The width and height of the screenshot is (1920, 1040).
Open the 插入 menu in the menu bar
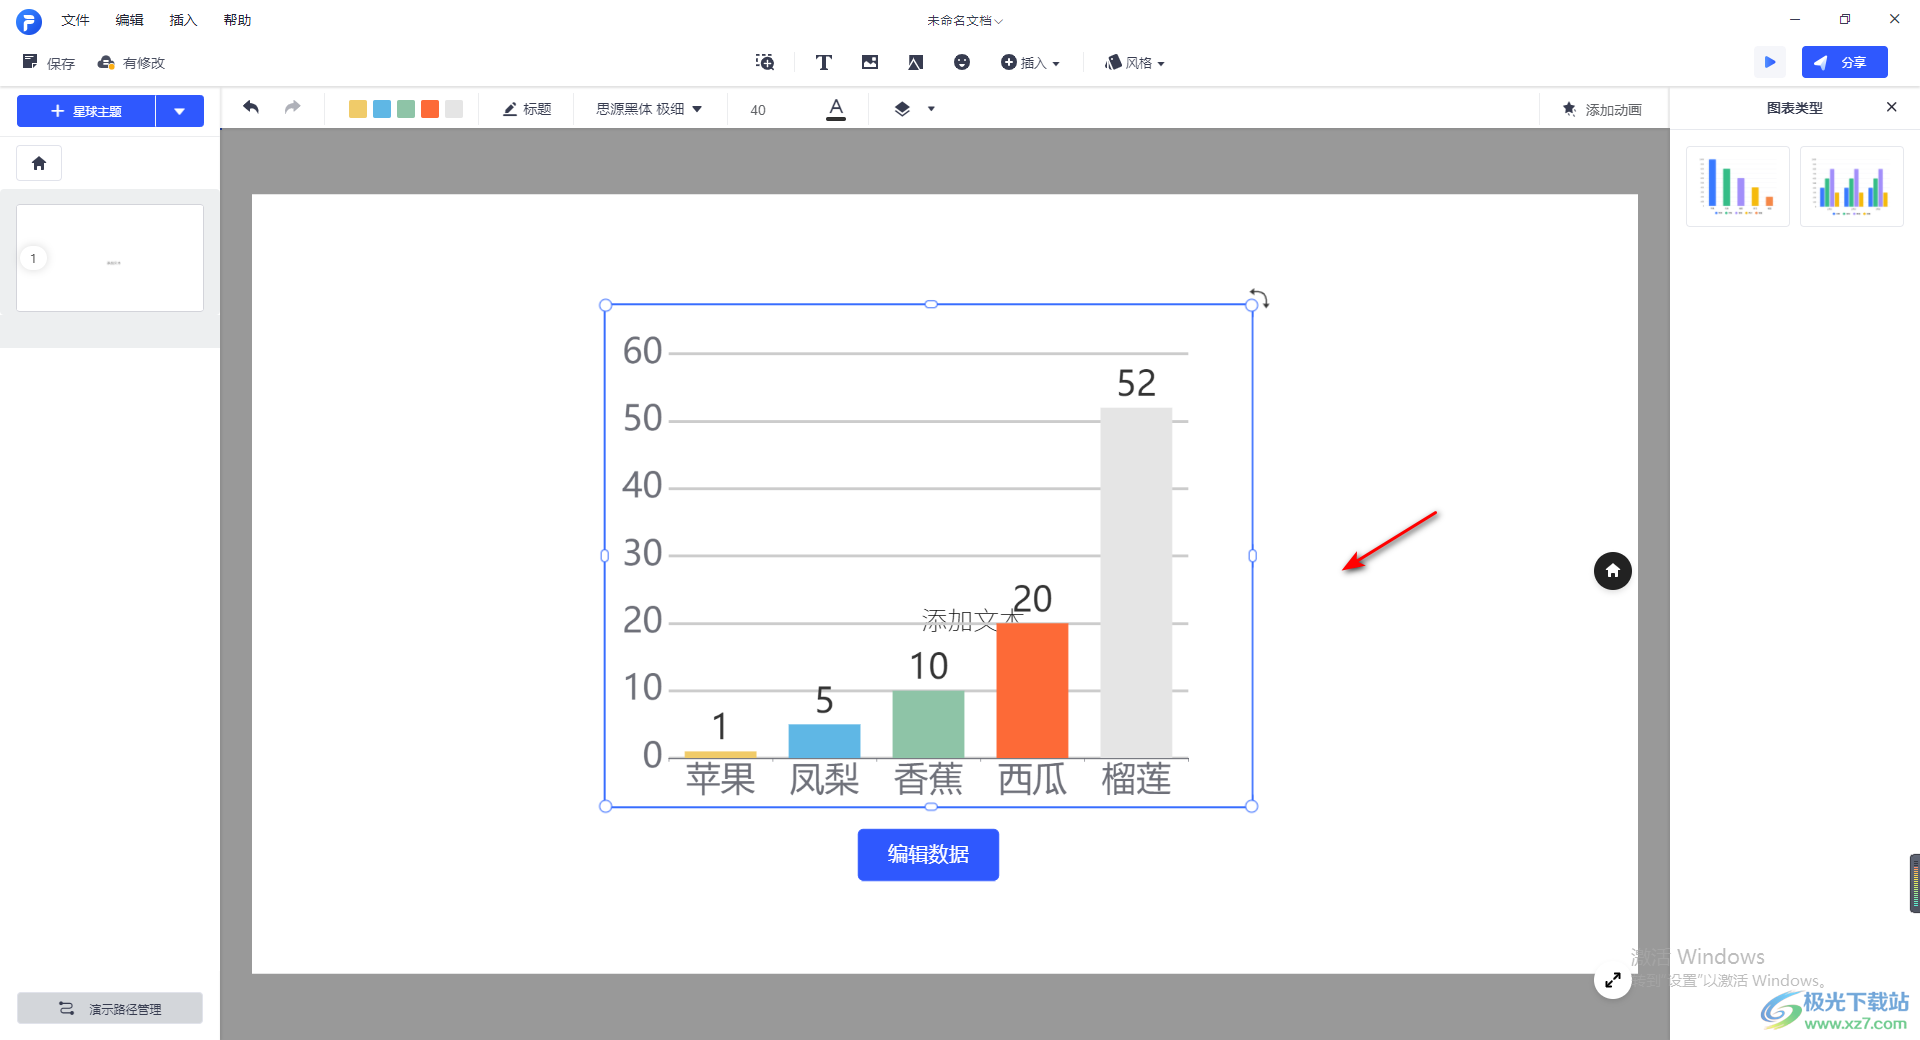183,20
